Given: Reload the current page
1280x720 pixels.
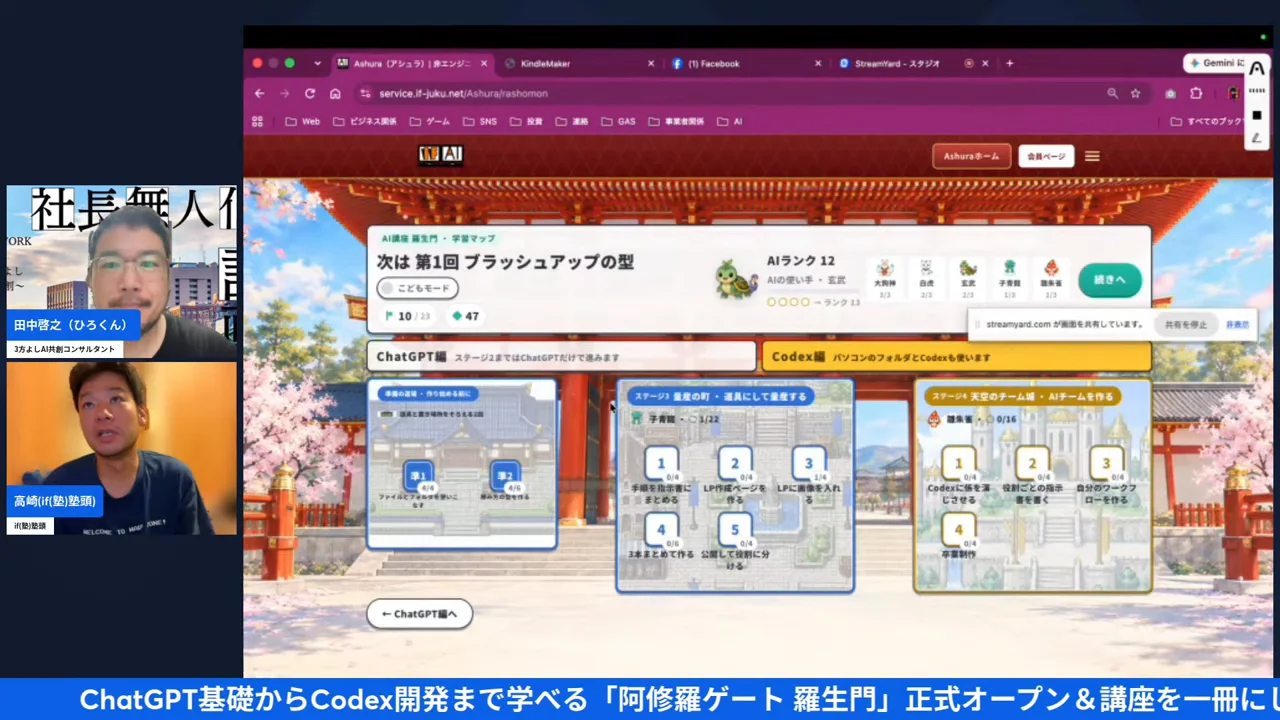Looking at the screenshot, I should point(310,93).
